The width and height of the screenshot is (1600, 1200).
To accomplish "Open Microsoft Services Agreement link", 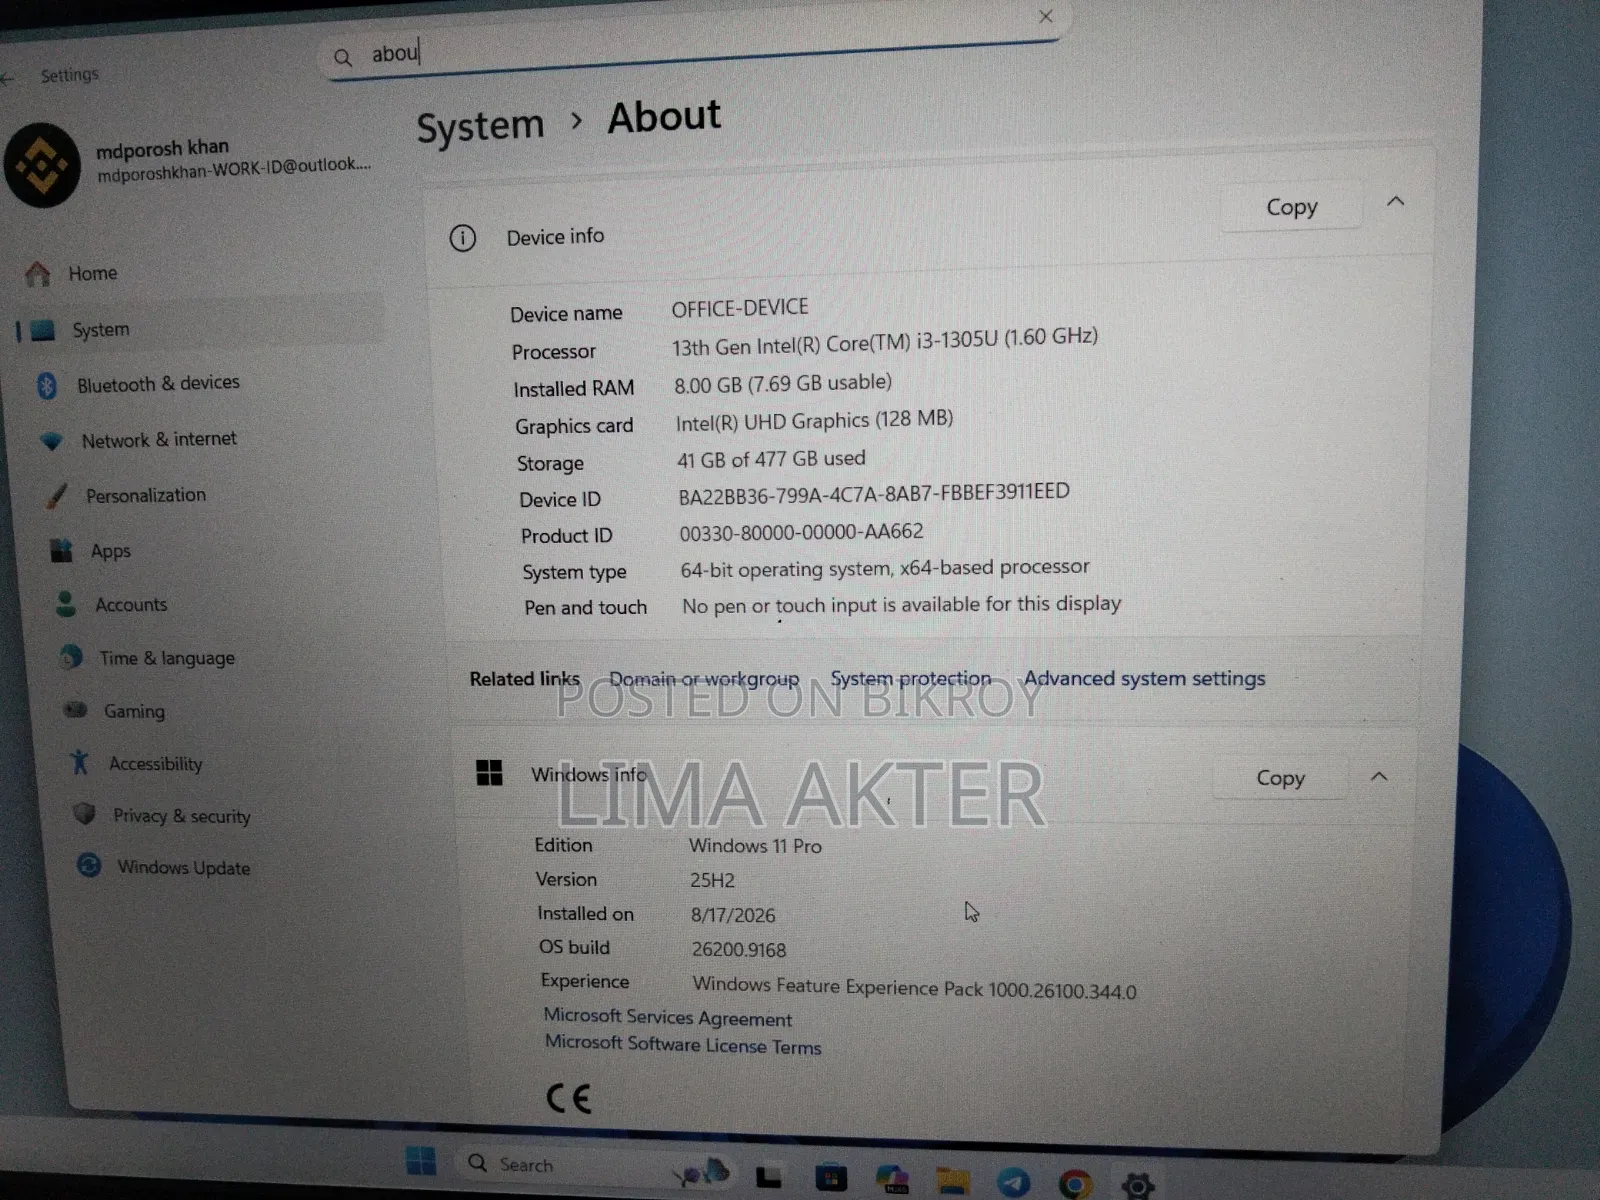I will 668,1017.
